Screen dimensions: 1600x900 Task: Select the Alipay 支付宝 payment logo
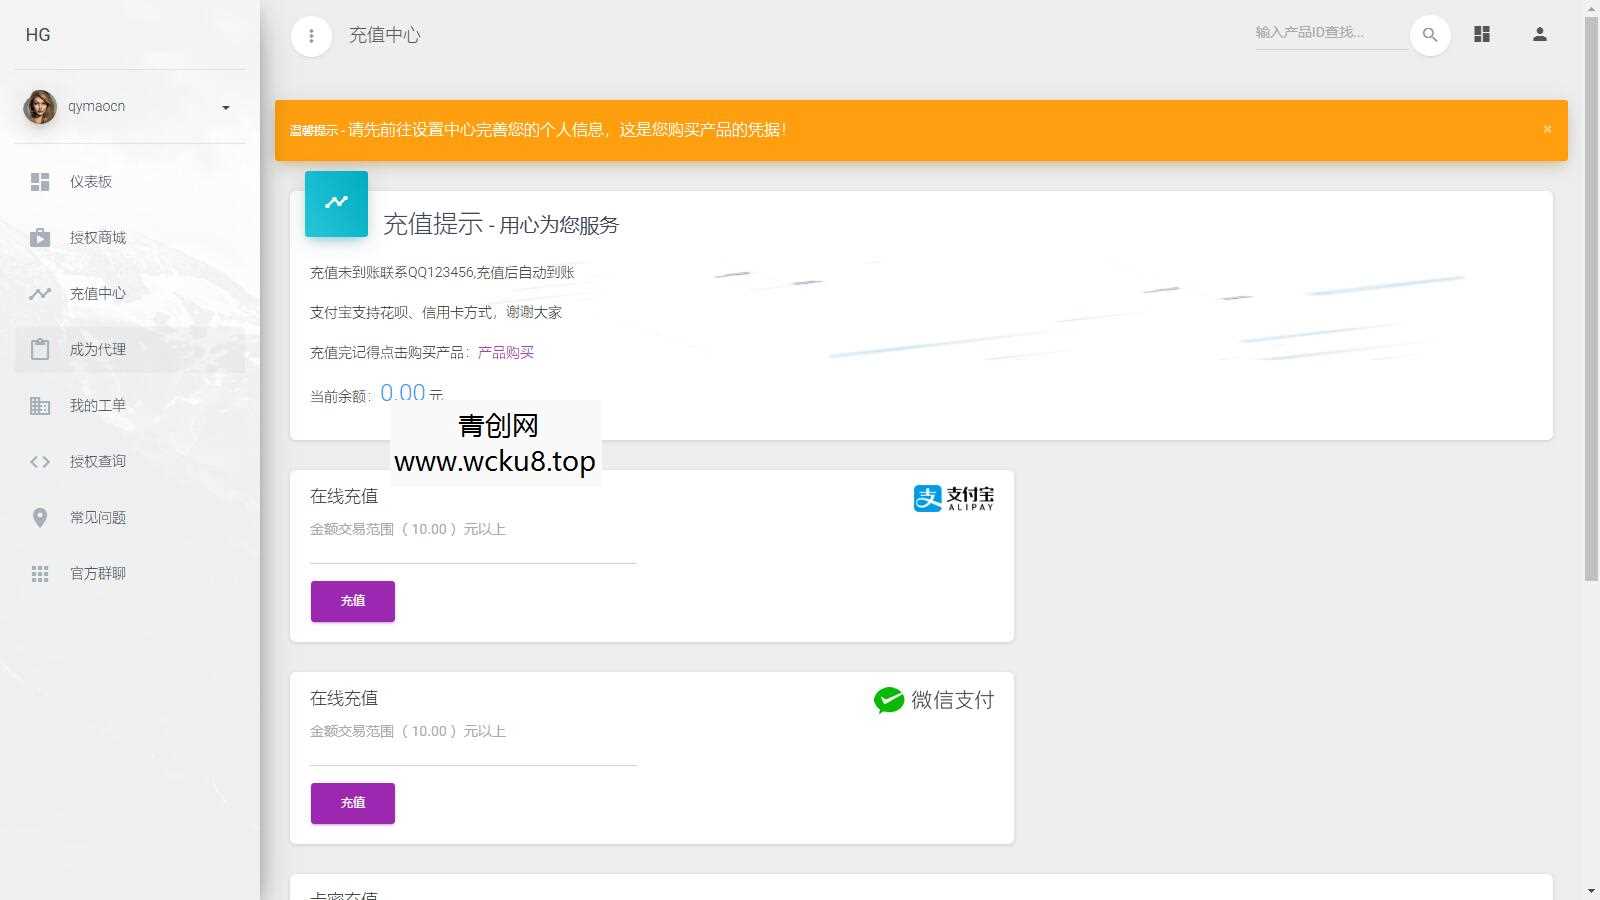[952, 497]
